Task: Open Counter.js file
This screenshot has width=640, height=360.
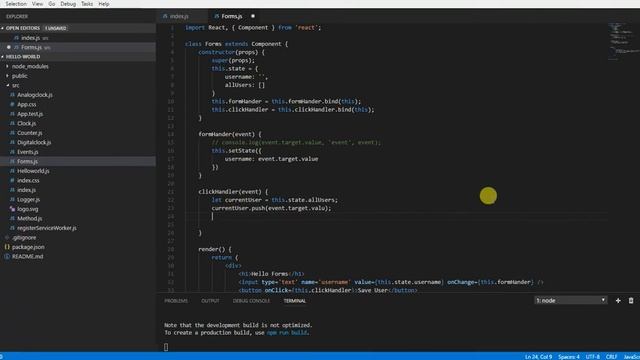Action: click(x=29, y=133)
